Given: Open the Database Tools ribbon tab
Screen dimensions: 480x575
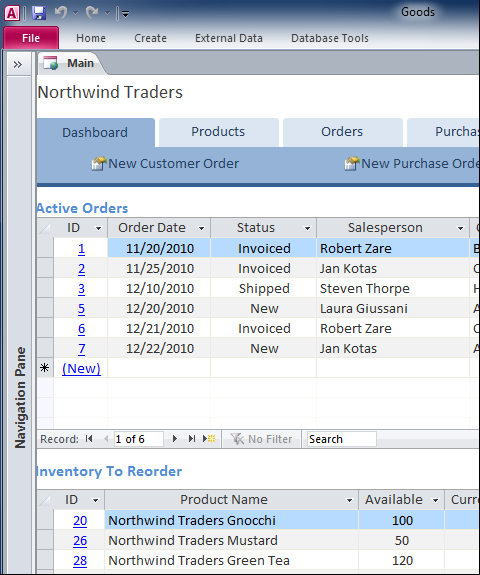Looking at the screenshot, I should [330, 38].
